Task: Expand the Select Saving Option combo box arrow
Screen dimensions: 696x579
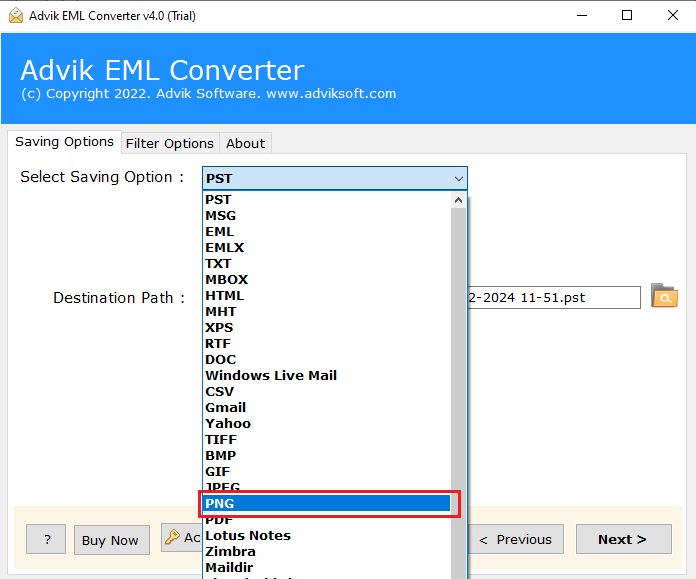Action: [459, 178]
